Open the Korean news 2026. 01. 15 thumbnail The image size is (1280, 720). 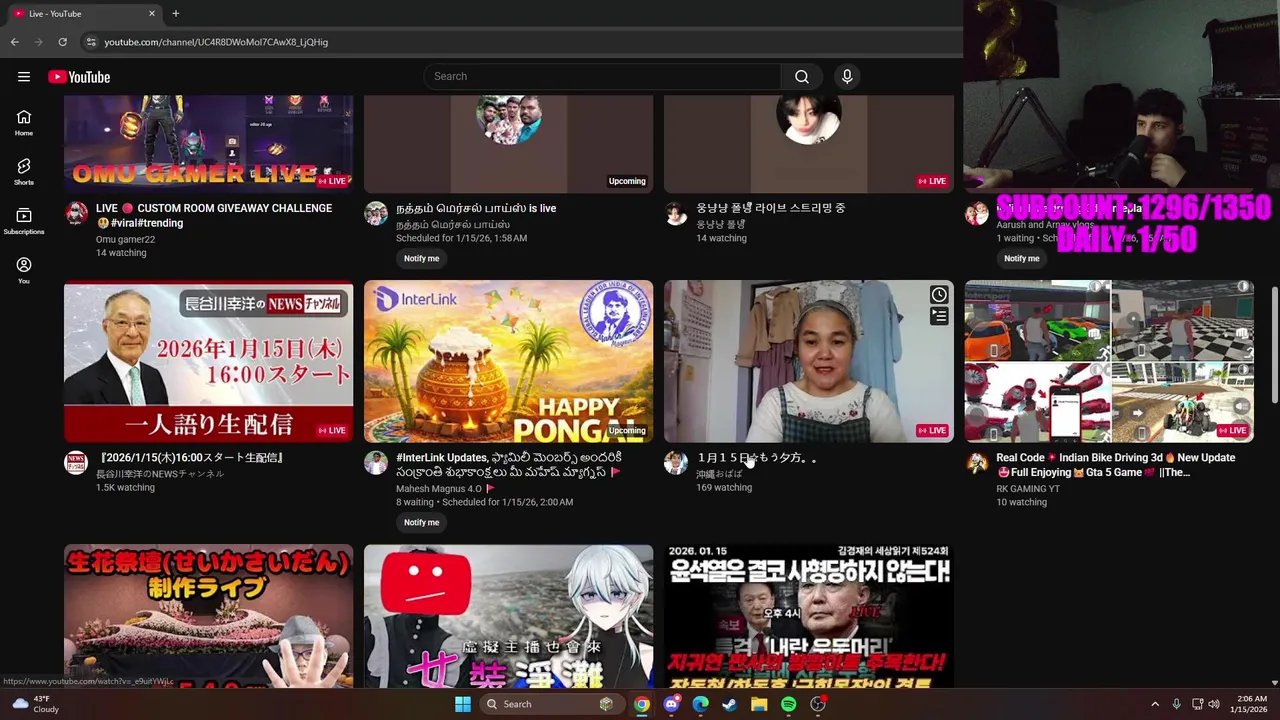tap(808, 616)
